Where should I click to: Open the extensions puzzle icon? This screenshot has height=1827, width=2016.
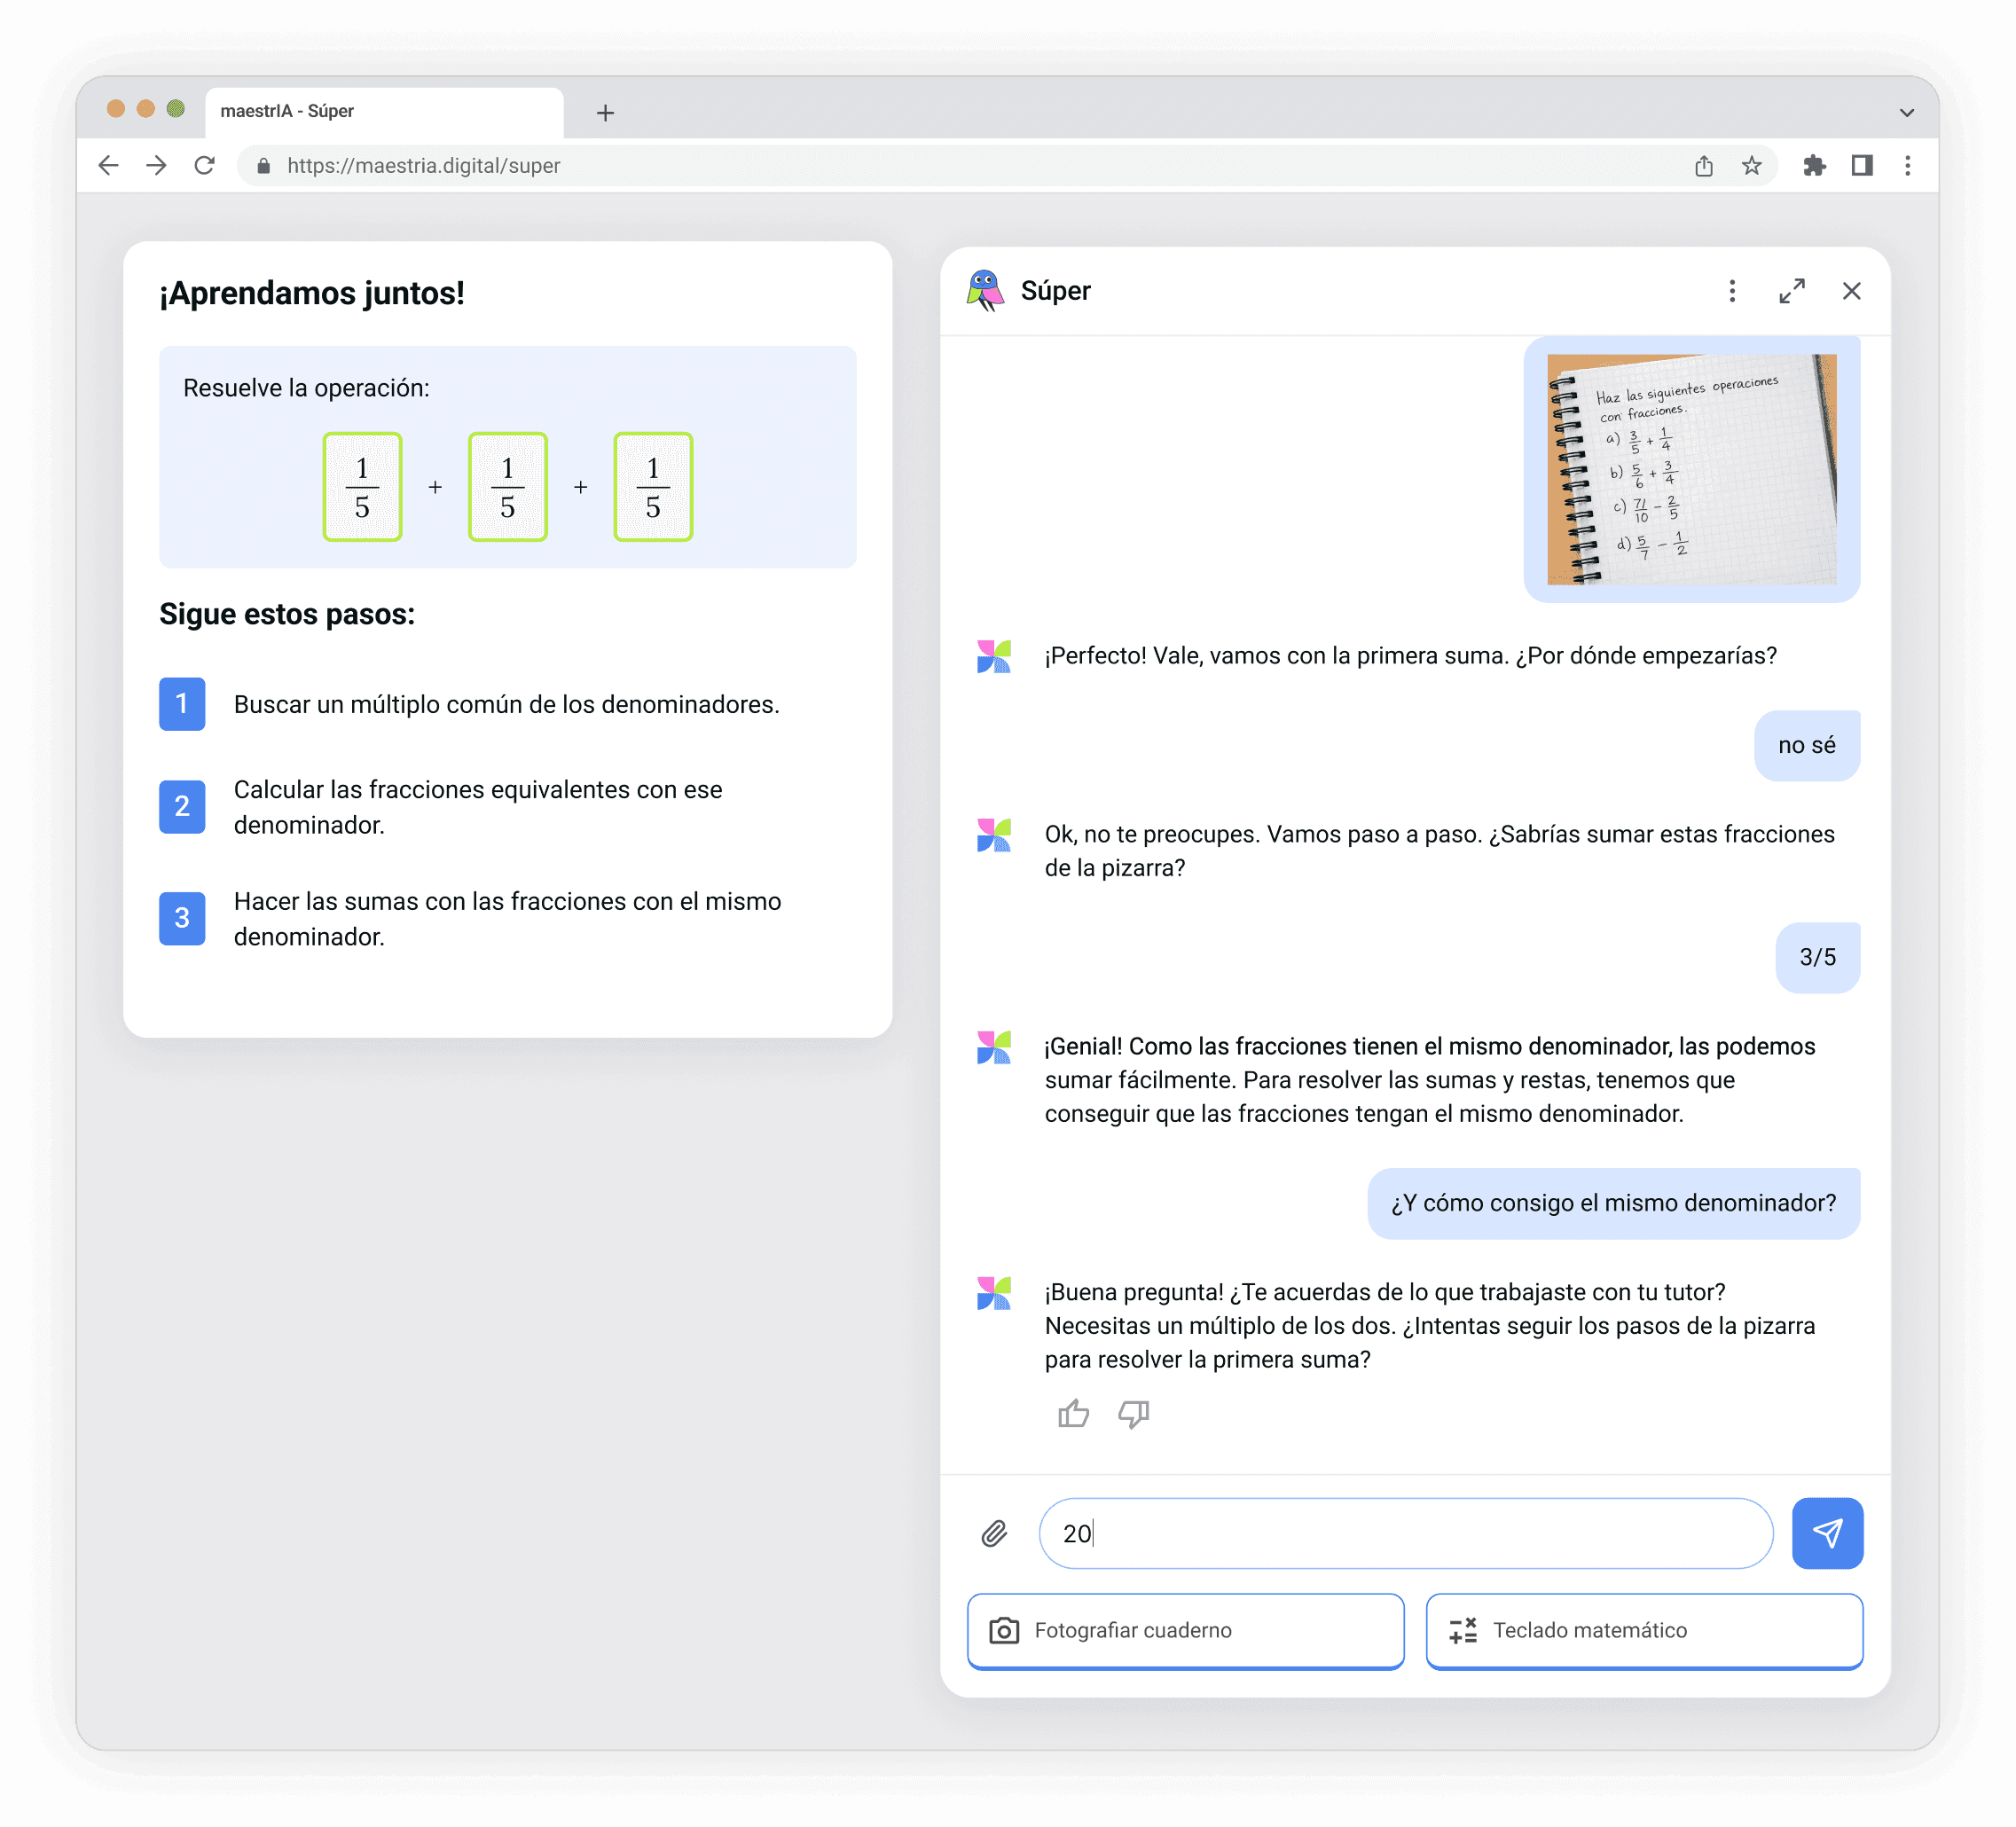pos(1814,165)
